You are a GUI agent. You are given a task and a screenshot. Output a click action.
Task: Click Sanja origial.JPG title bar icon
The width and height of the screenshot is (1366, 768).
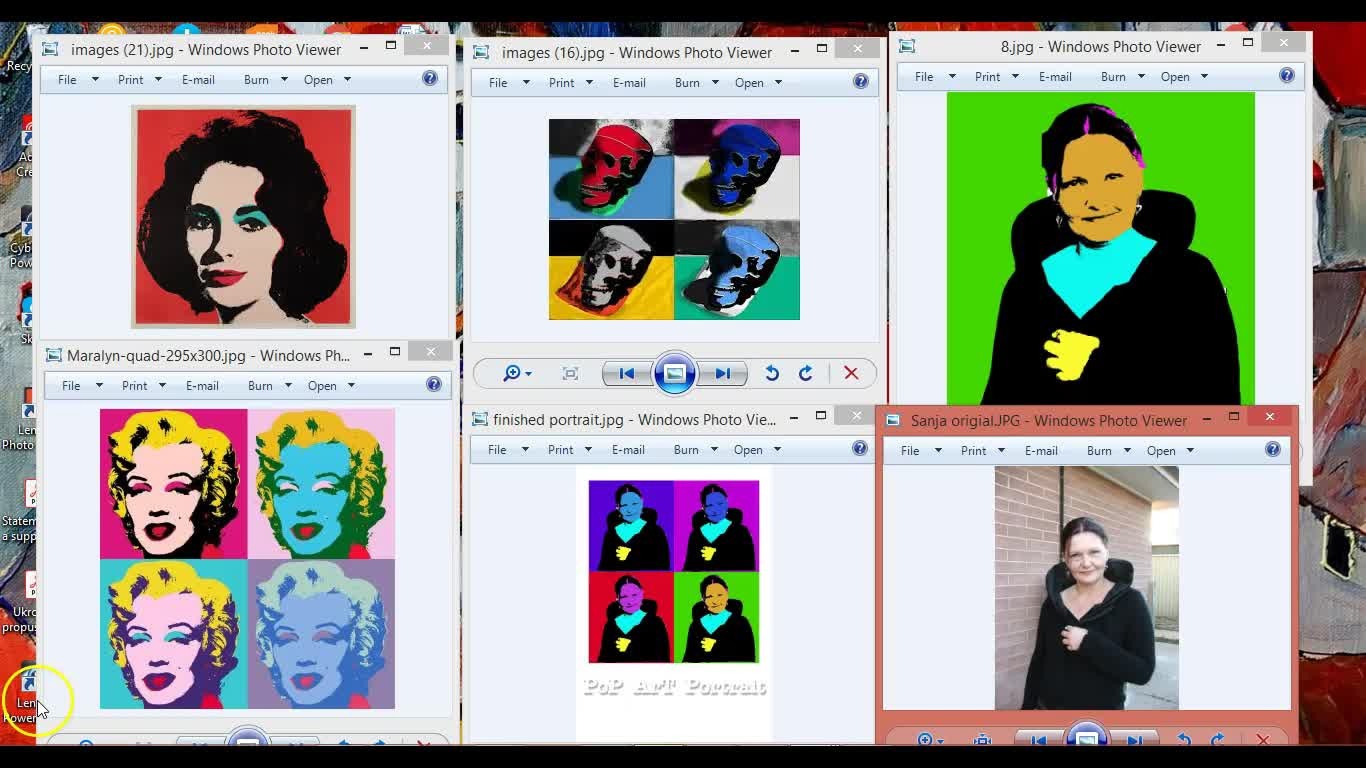(x=893, y=420)
